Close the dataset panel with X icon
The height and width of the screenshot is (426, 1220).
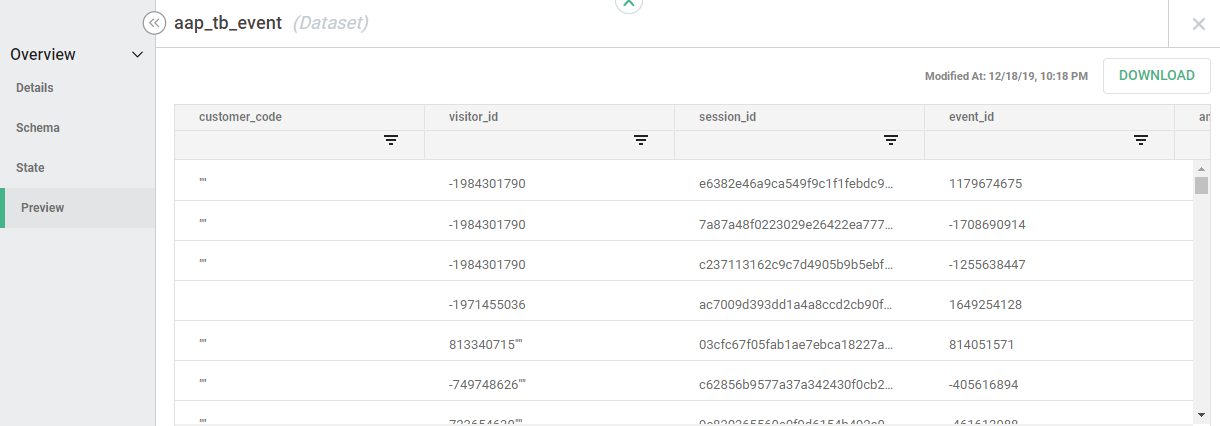[x=1198, y=24]
